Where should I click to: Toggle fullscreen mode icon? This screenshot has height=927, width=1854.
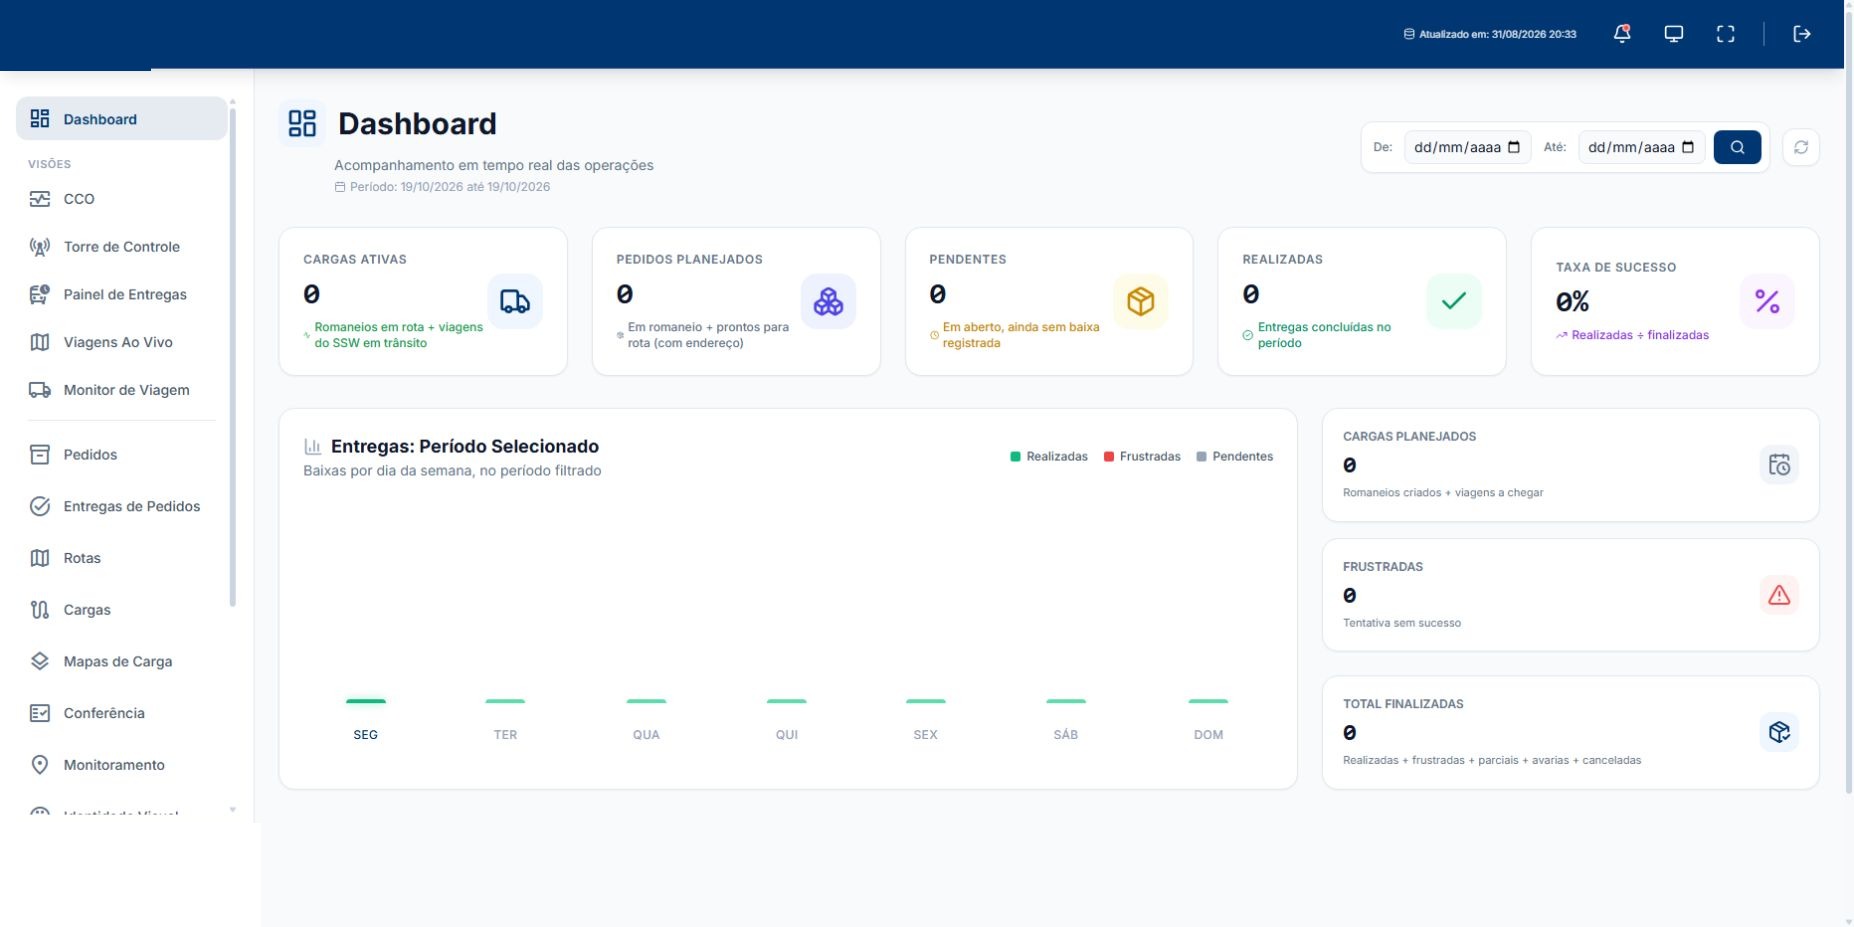pos(1726,34)
